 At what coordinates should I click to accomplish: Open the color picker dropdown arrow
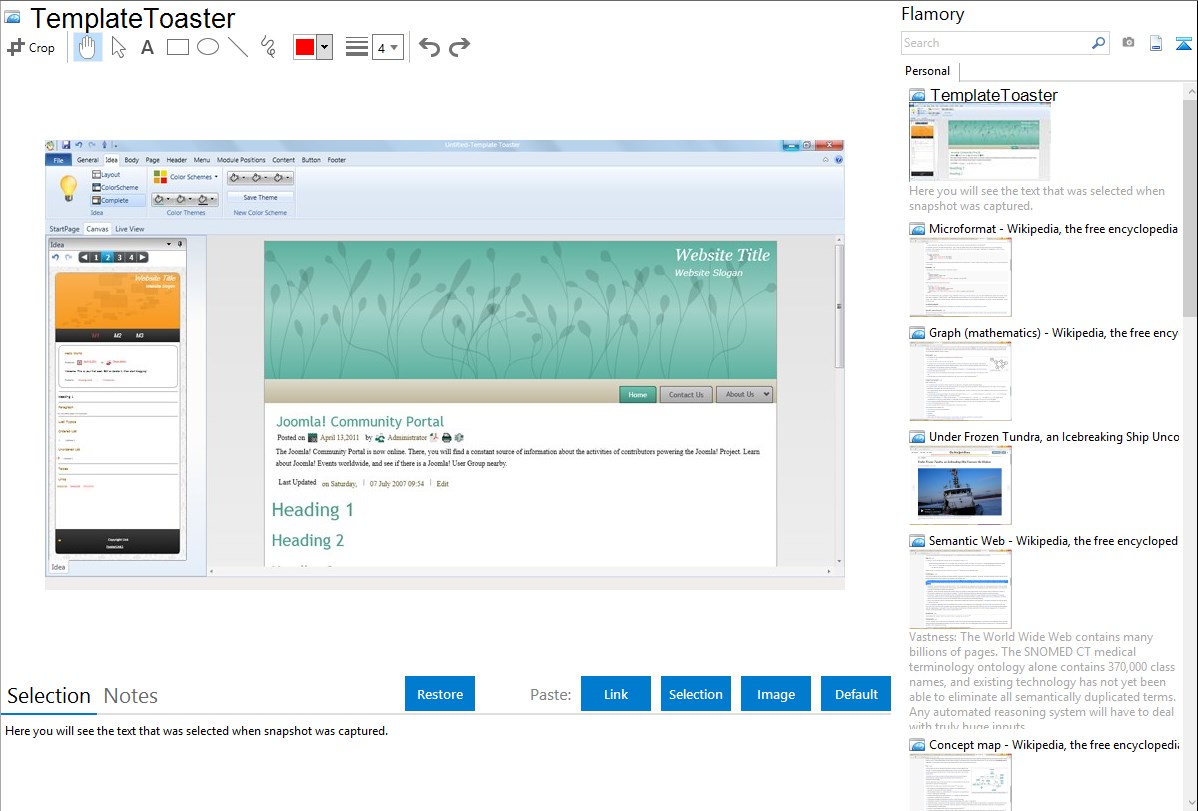click(x=324, y=47)
